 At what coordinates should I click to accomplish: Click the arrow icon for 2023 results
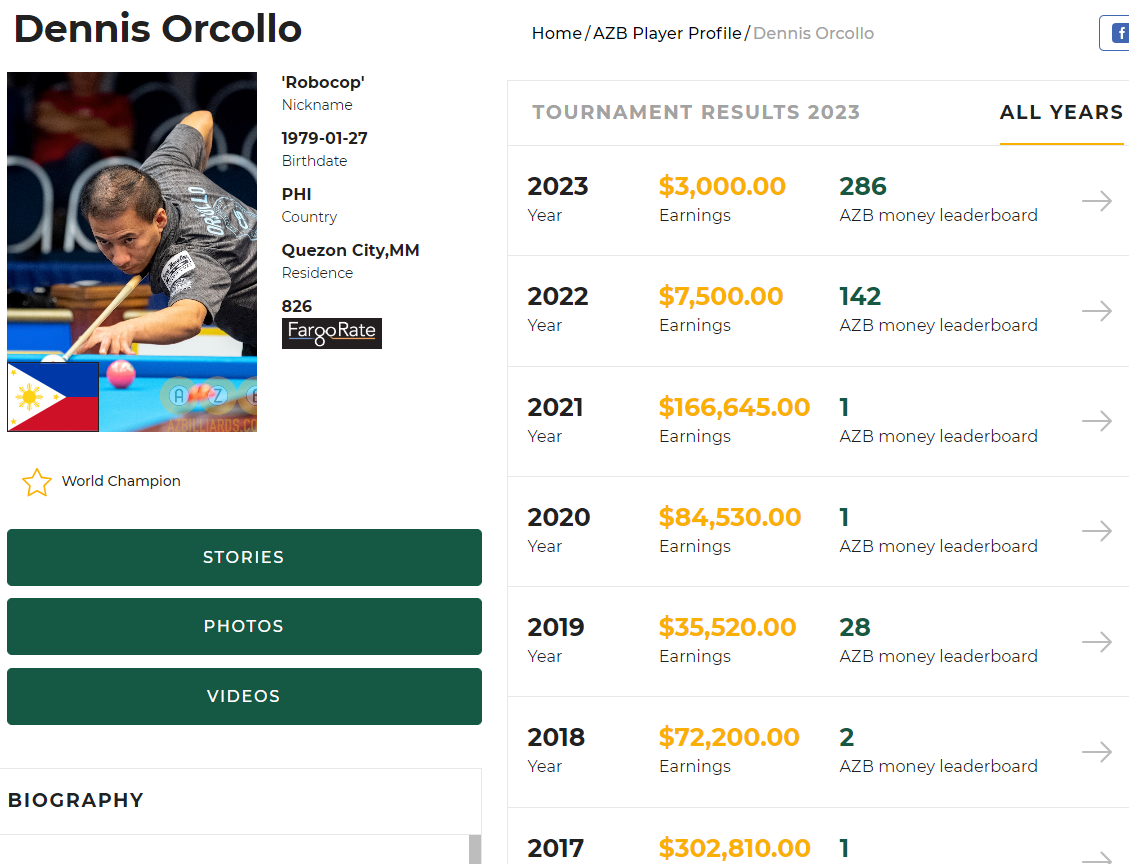pos(1096,201)
